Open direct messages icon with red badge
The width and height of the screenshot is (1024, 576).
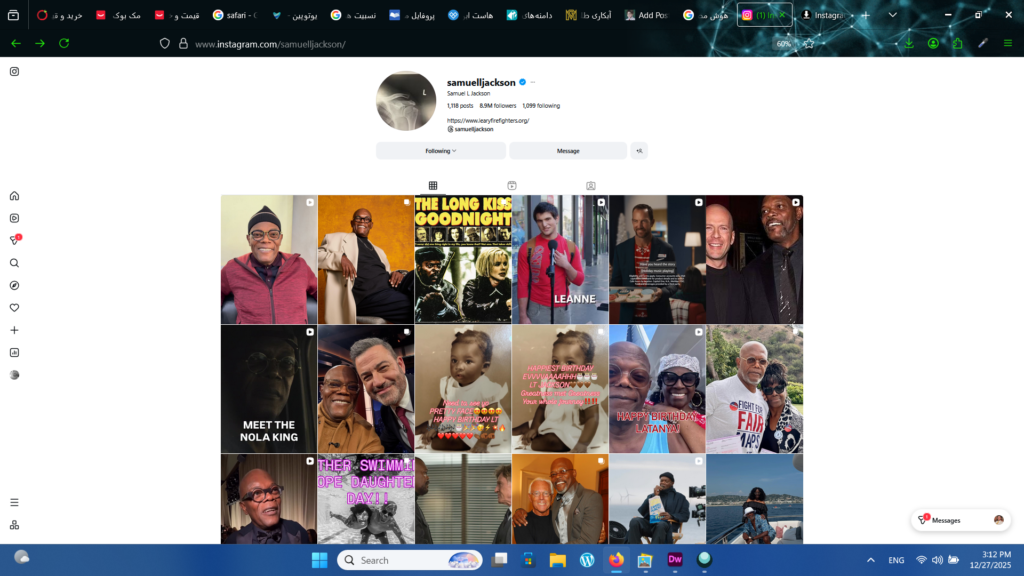coord(14,241)
